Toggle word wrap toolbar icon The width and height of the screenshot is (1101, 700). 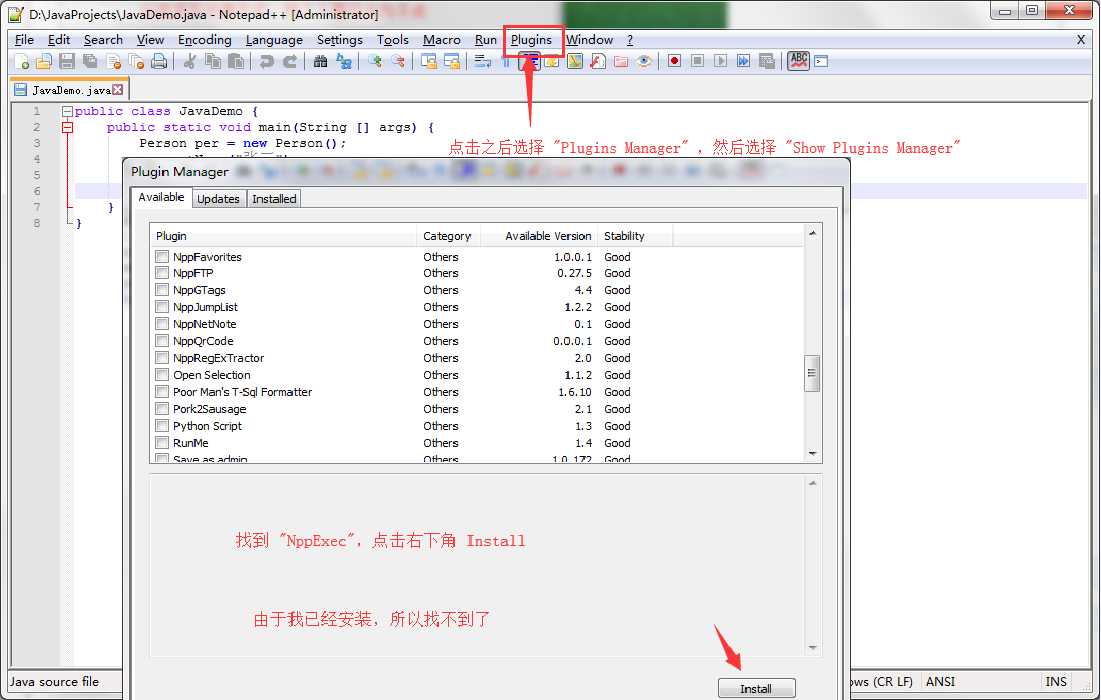coord(482,62)
